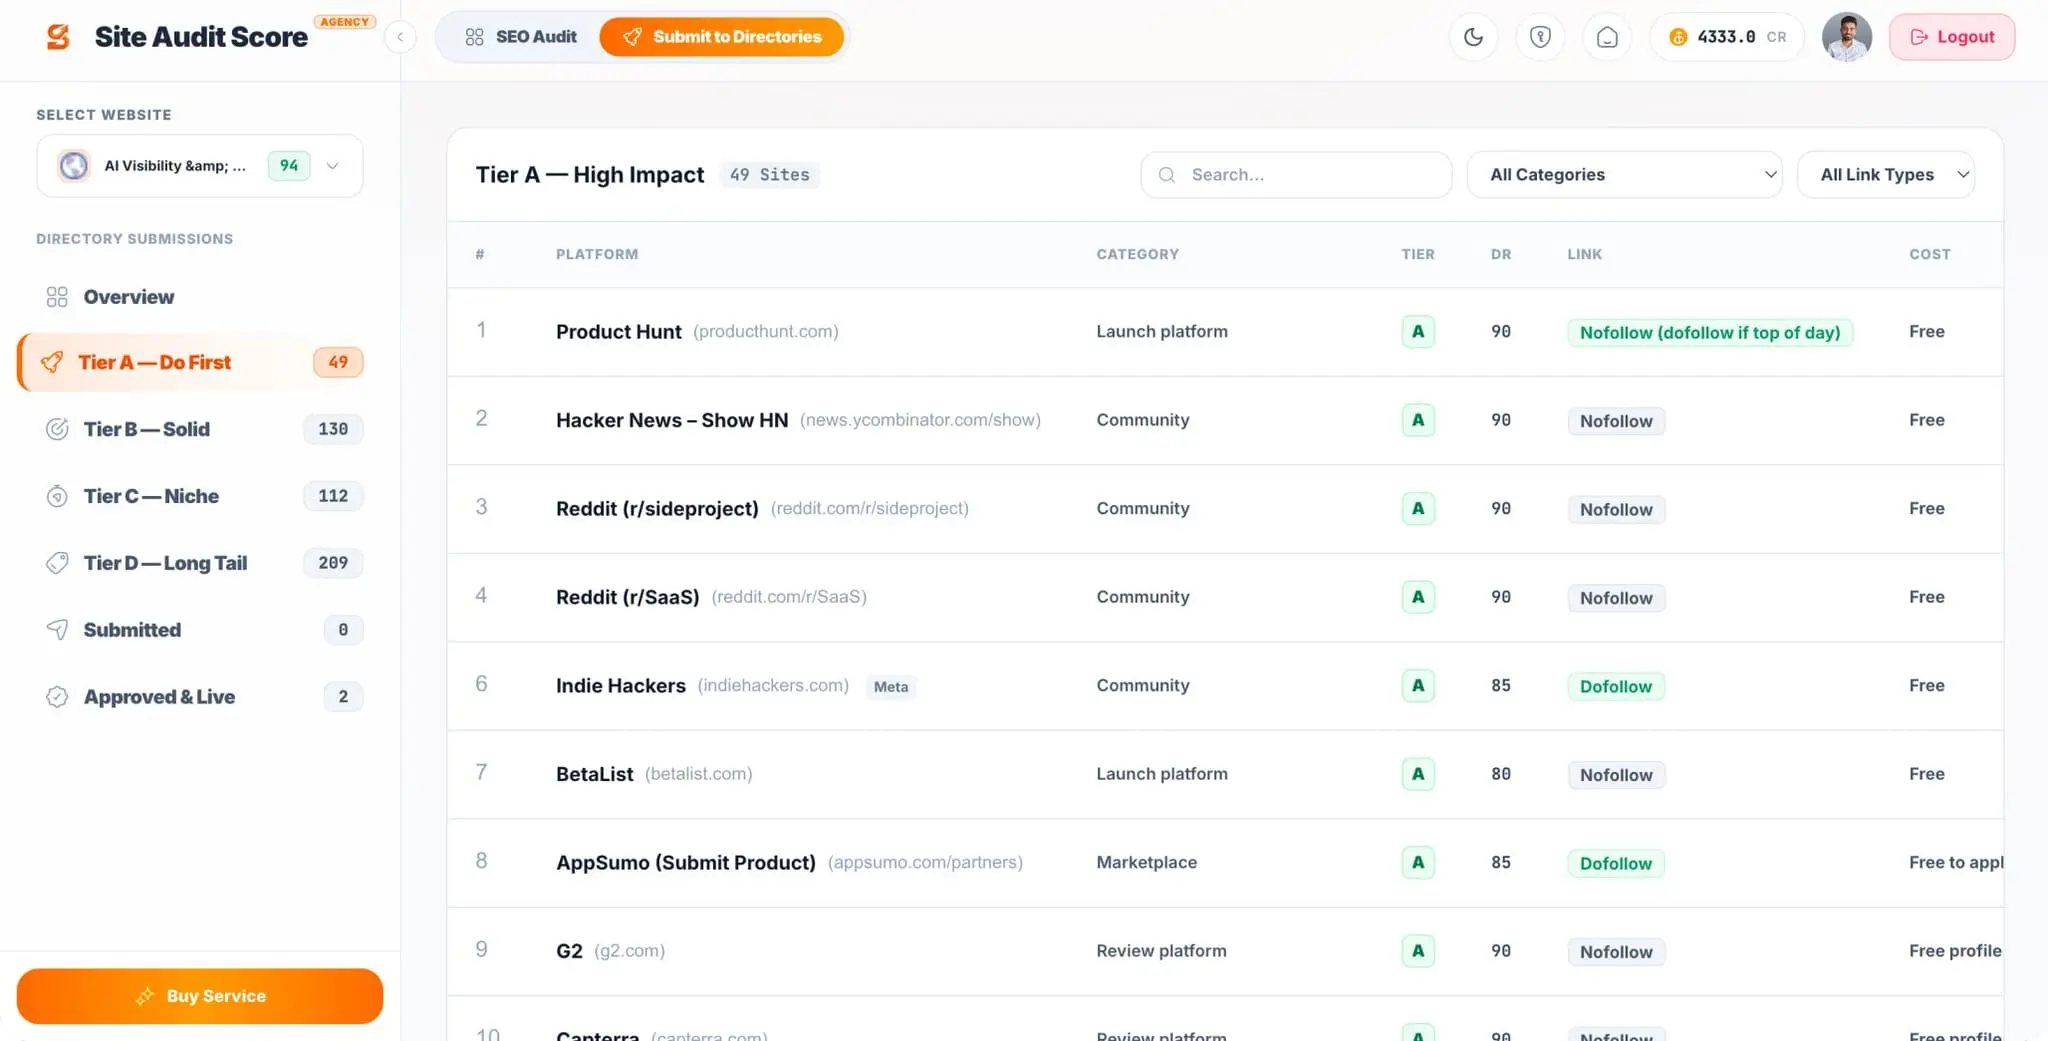
Task: Open Indie Hackers platform row
Action: click(x=1225, y=686)
